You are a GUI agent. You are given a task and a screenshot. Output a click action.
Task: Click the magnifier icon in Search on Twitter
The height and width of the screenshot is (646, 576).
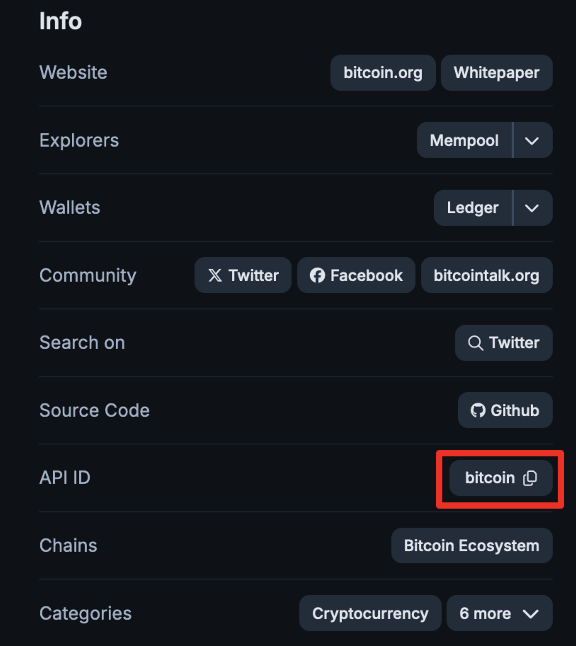point(475,343)
